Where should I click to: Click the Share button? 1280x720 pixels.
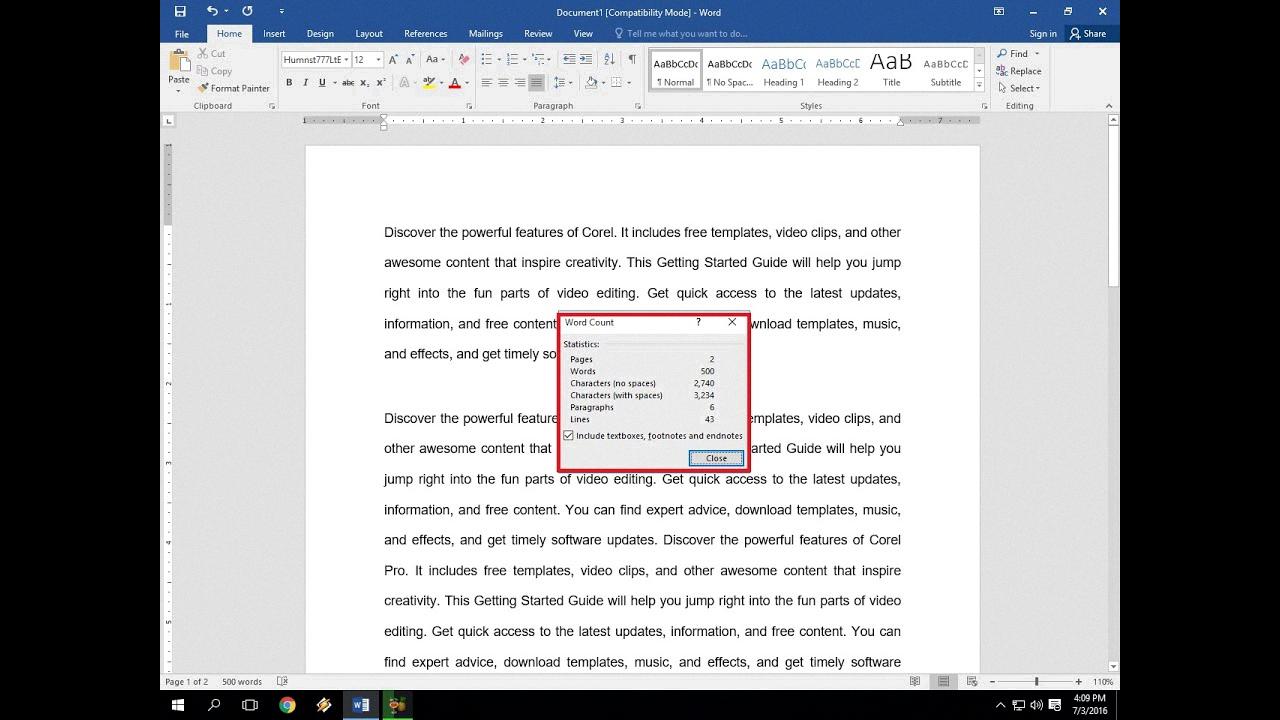[1088, 34]
